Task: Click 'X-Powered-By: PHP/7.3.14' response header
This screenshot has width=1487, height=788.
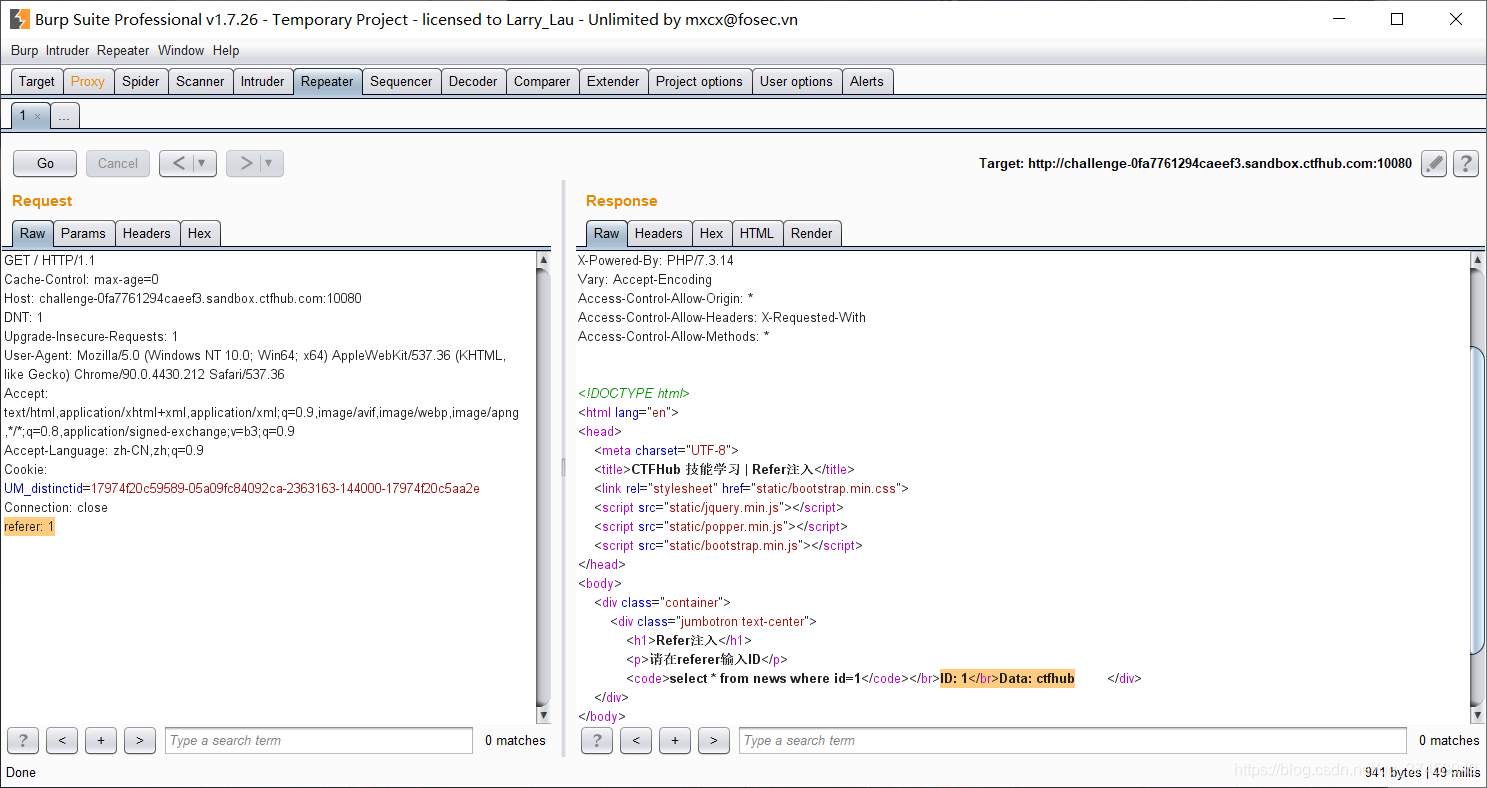Action: (x=656, y=260)
